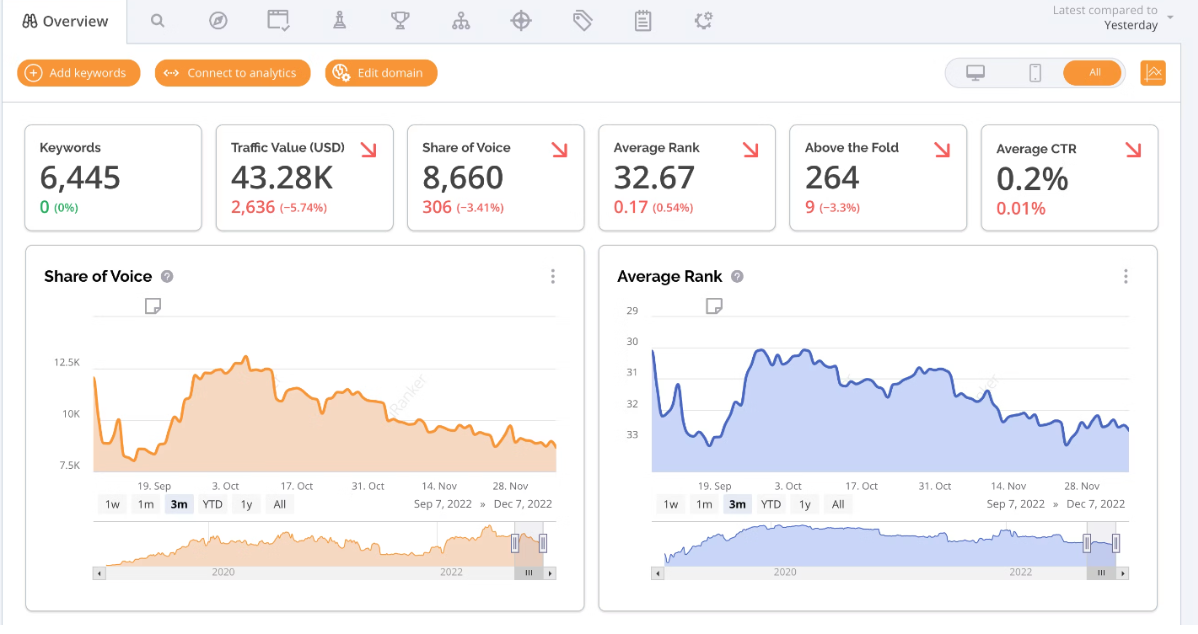Screen dimensions: 1198x634
Task: Click the Traffic Value (USD) card
Action: [x=304, y=178]
